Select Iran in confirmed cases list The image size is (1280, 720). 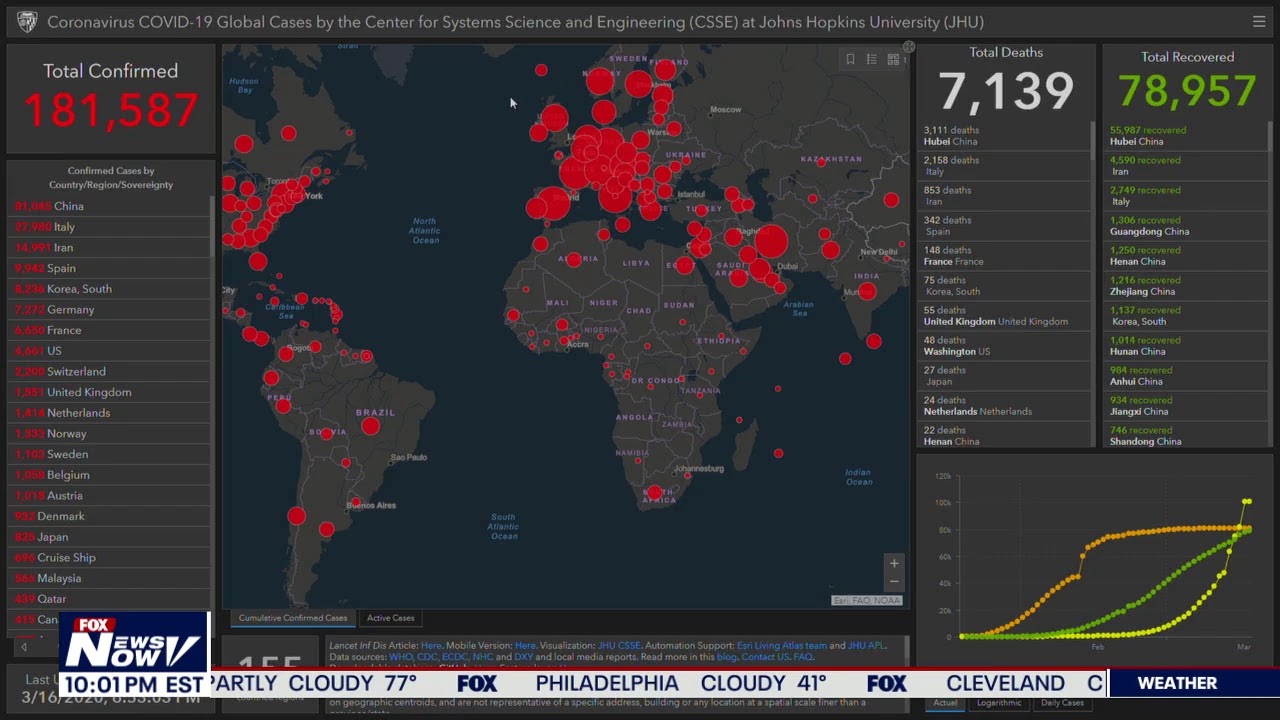coord(110,248)
